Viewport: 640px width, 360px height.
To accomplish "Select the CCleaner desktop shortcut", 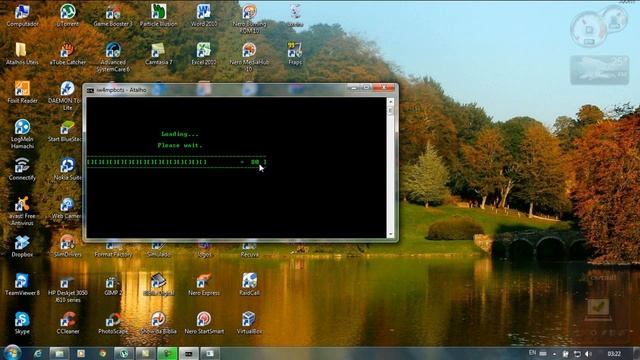I will coord(68,323).
